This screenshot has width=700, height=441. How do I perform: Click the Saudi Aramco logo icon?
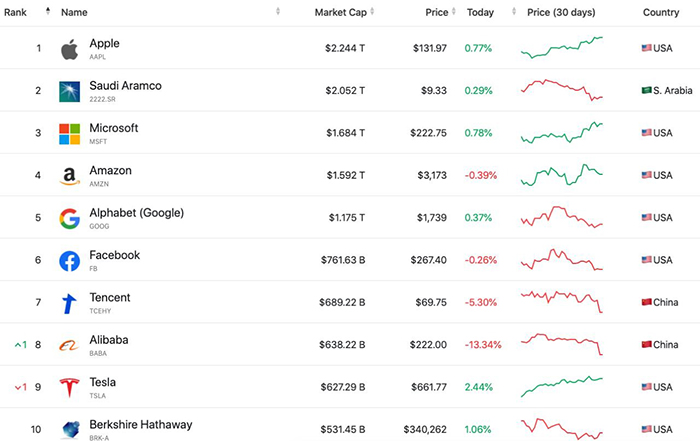point(69,92)
